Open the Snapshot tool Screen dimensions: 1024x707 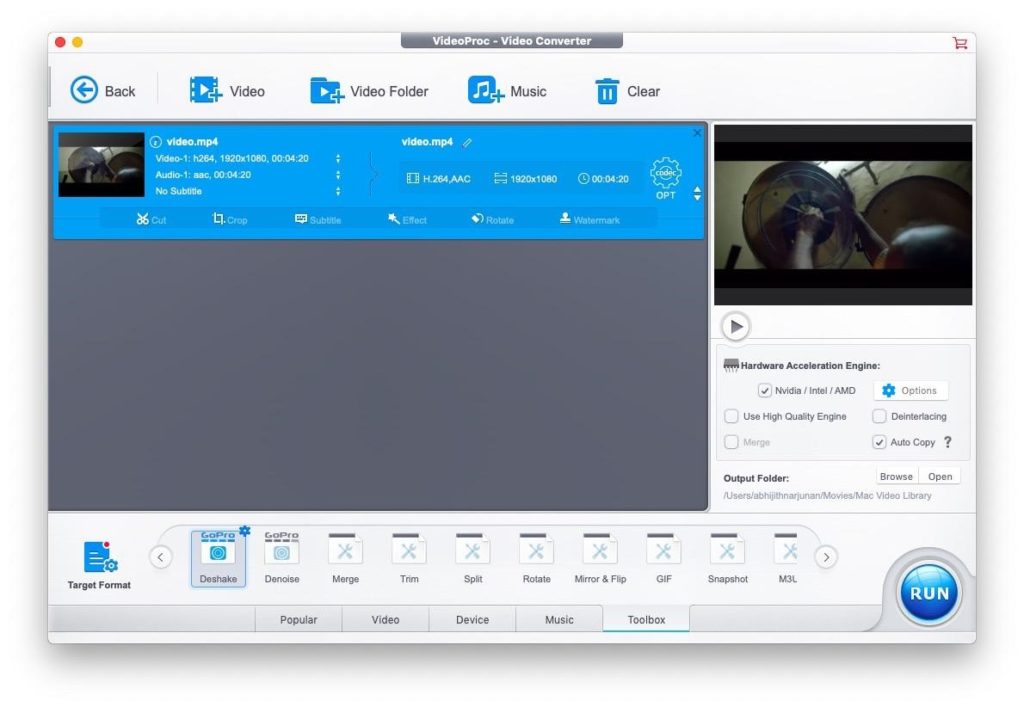point(727,557)
